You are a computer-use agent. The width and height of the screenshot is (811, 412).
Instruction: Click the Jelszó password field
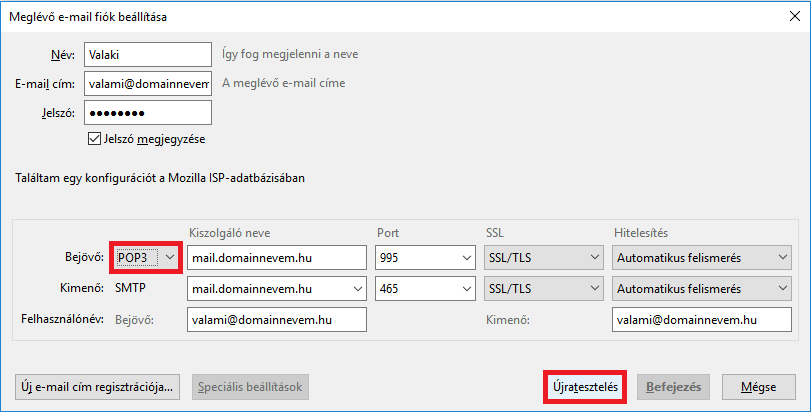[x=148, y=113]
